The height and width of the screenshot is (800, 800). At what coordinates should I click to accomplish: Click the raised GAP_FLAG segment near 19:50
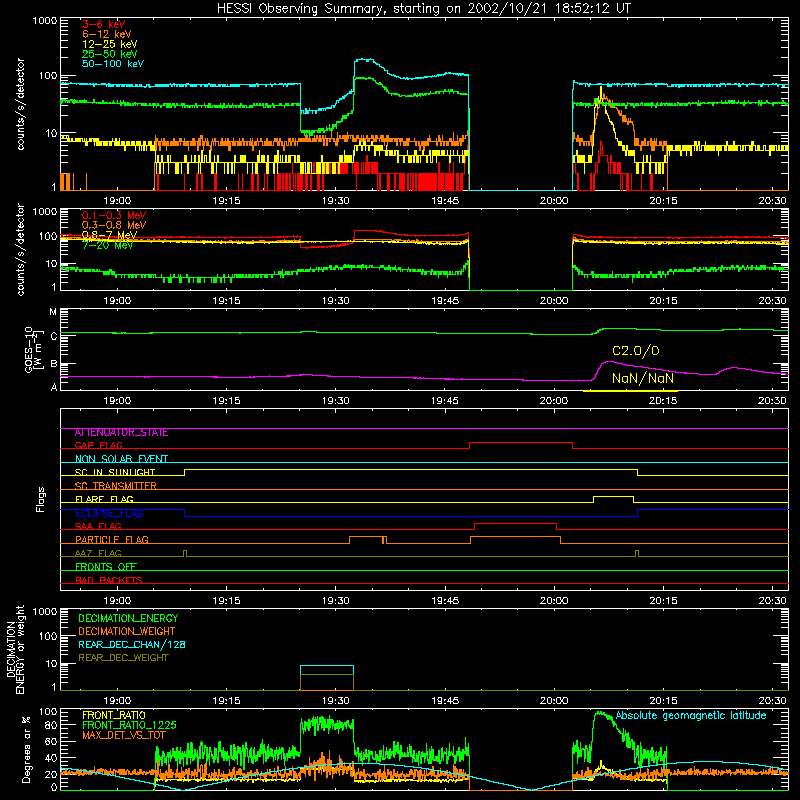click(521, 443)
